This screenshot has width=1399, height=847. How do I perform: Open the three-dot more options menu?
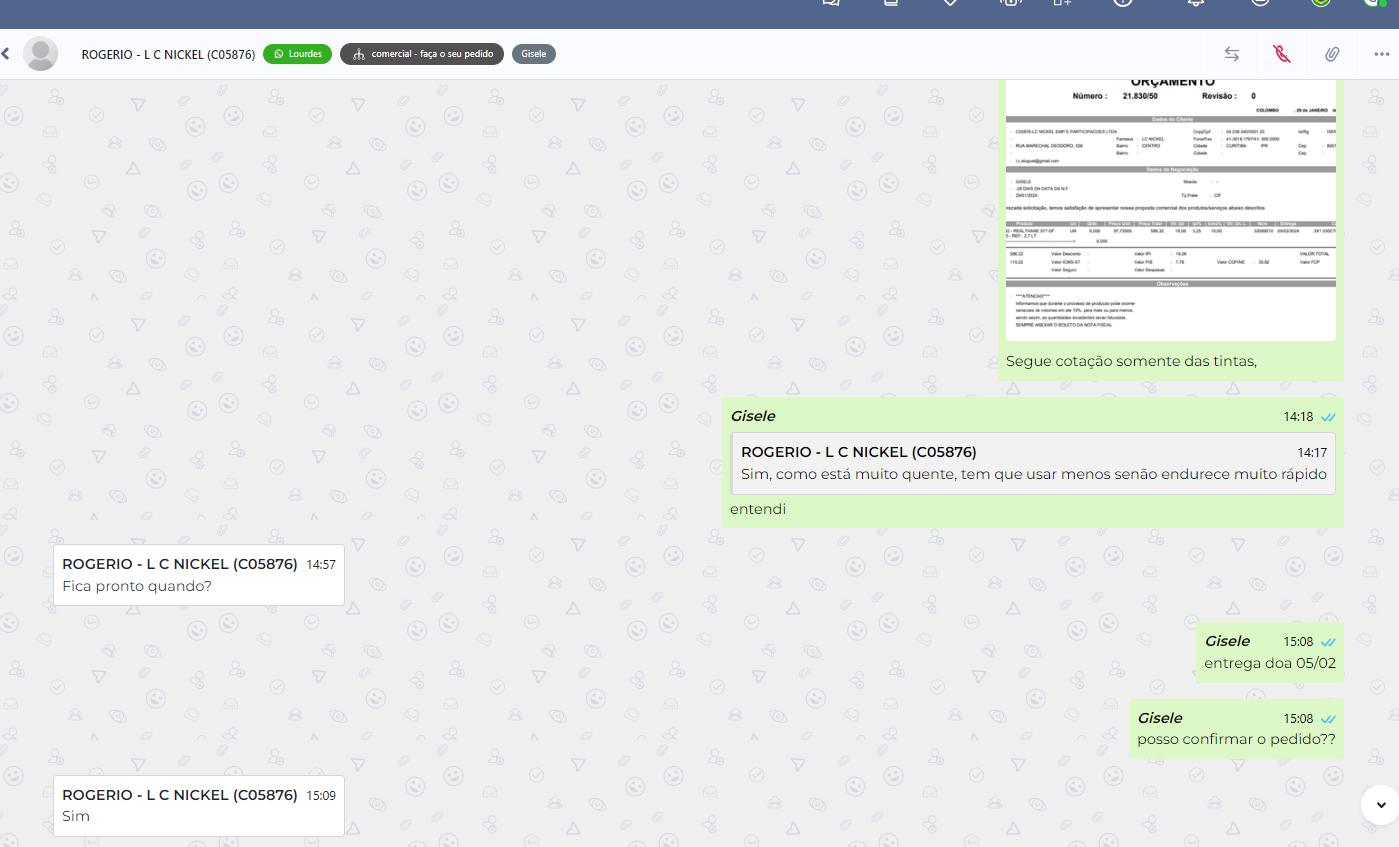coord(1381,54)
